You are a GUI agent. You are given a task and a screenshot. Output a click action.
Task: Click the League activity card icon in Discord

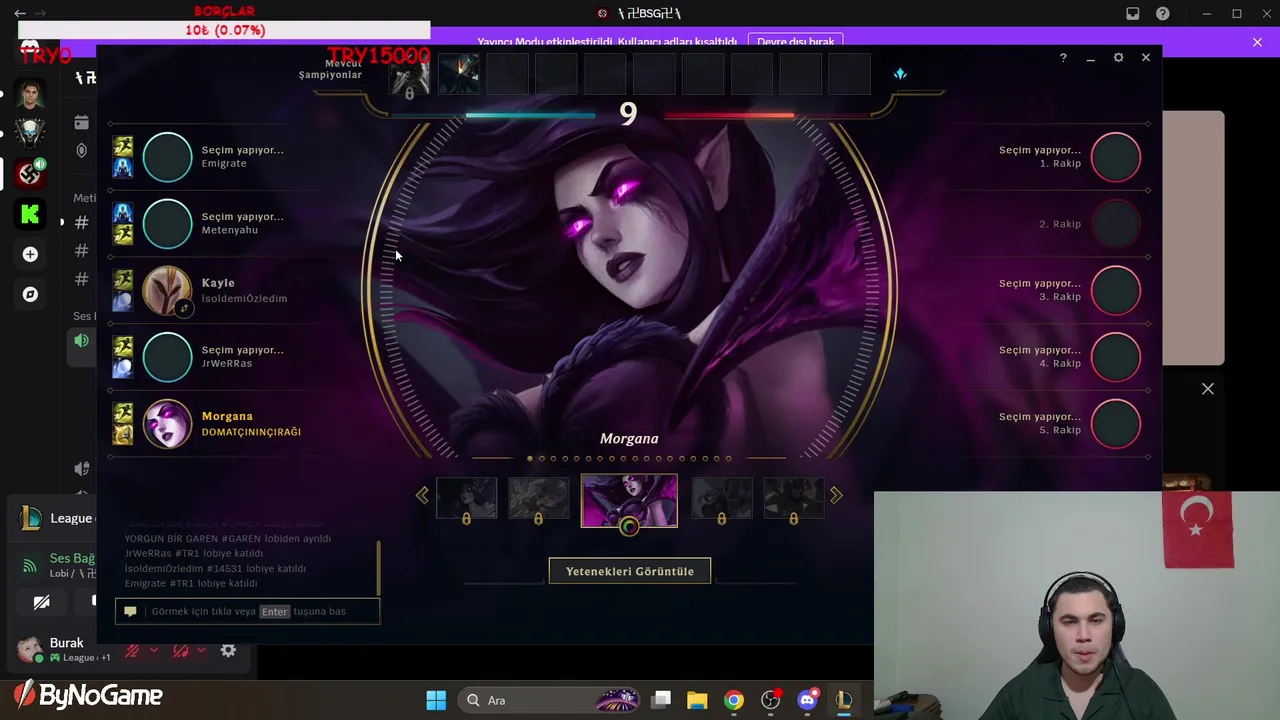[31, 518]
